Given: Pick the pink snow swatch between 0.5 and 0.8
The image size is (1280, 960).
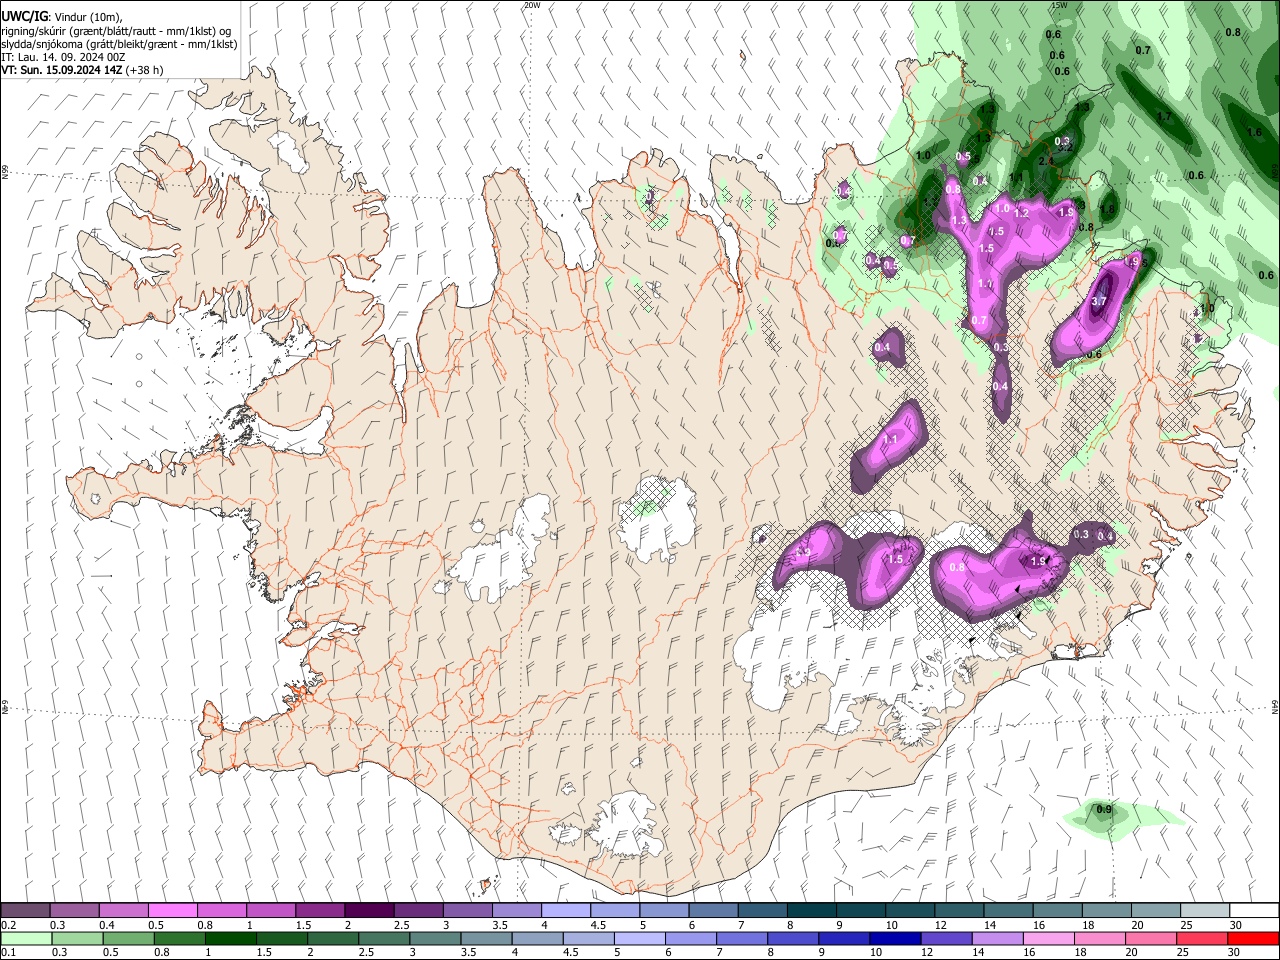Looking at the screenshot, I should 172,910.
